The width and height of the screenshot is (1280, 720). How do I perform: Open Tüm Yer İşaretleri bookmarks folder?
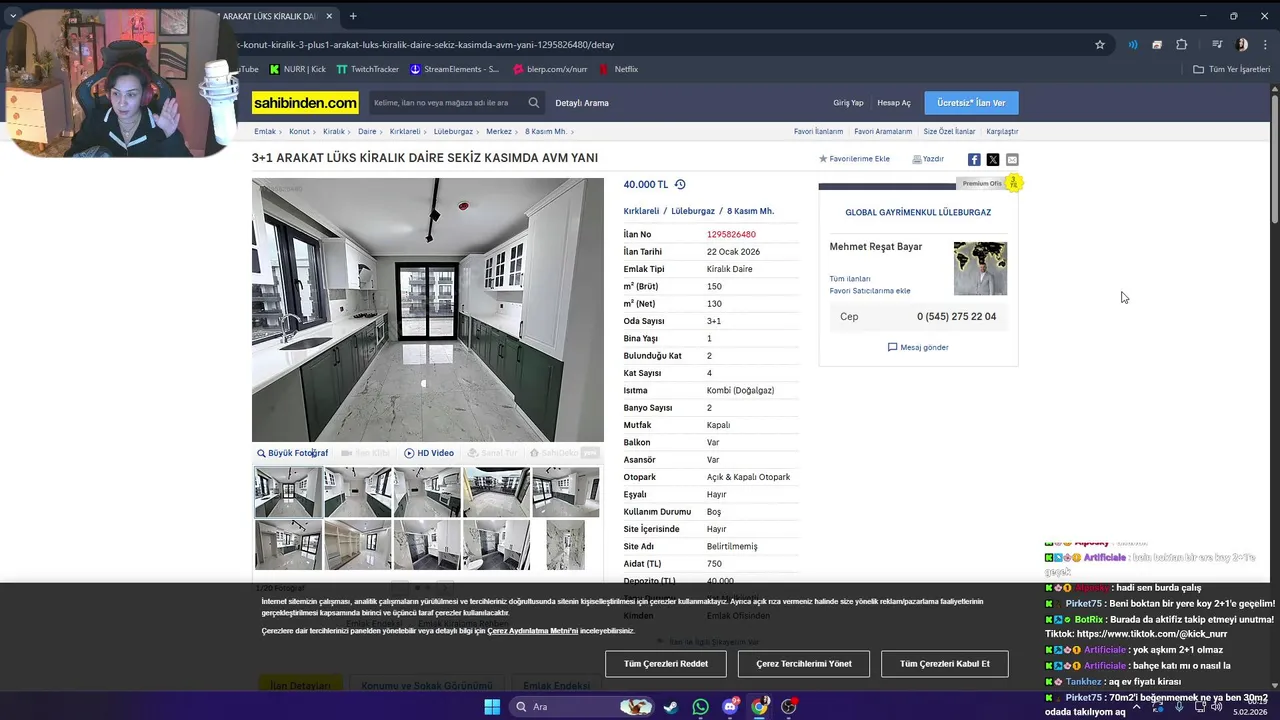point(1231,70)
